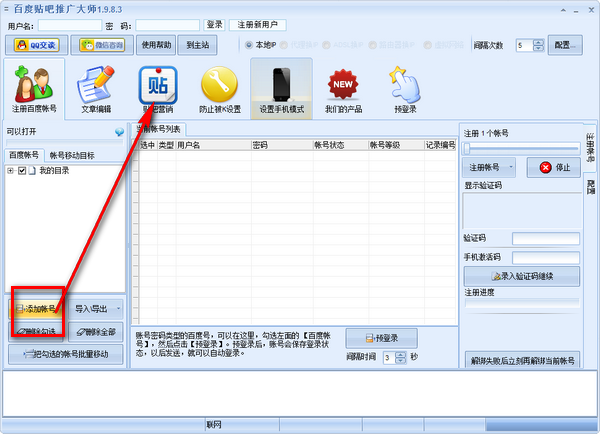This screenshot has height=434, width=600.
Task: Click the menu icon left of the title
Action: 6,9
